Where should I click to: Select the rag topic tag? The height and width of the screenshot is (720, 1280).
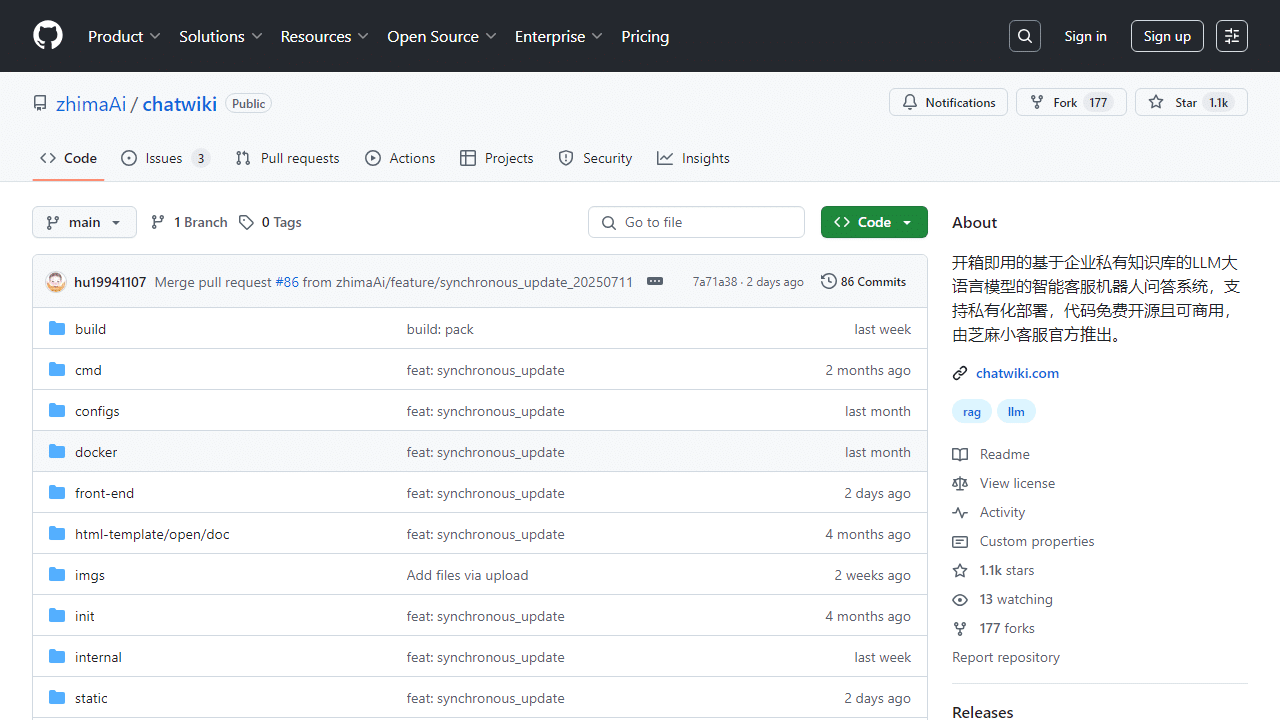(972, 411)
